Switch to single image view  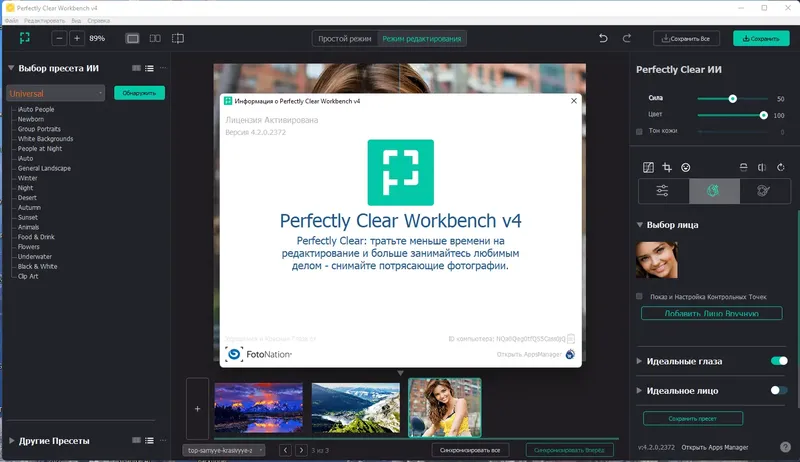tap(133, 39)
